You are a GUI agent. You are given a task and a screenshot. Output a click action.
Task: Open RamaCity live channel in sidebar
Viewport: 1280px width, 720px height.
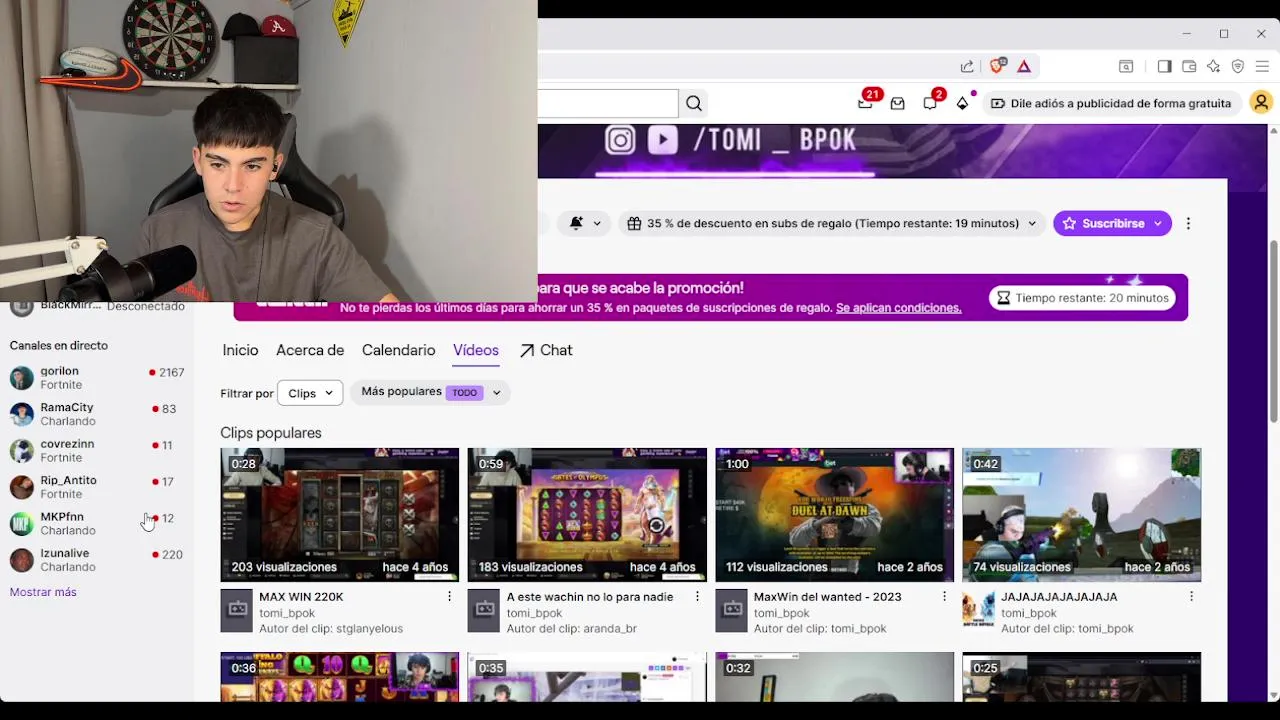pos(97,414)
